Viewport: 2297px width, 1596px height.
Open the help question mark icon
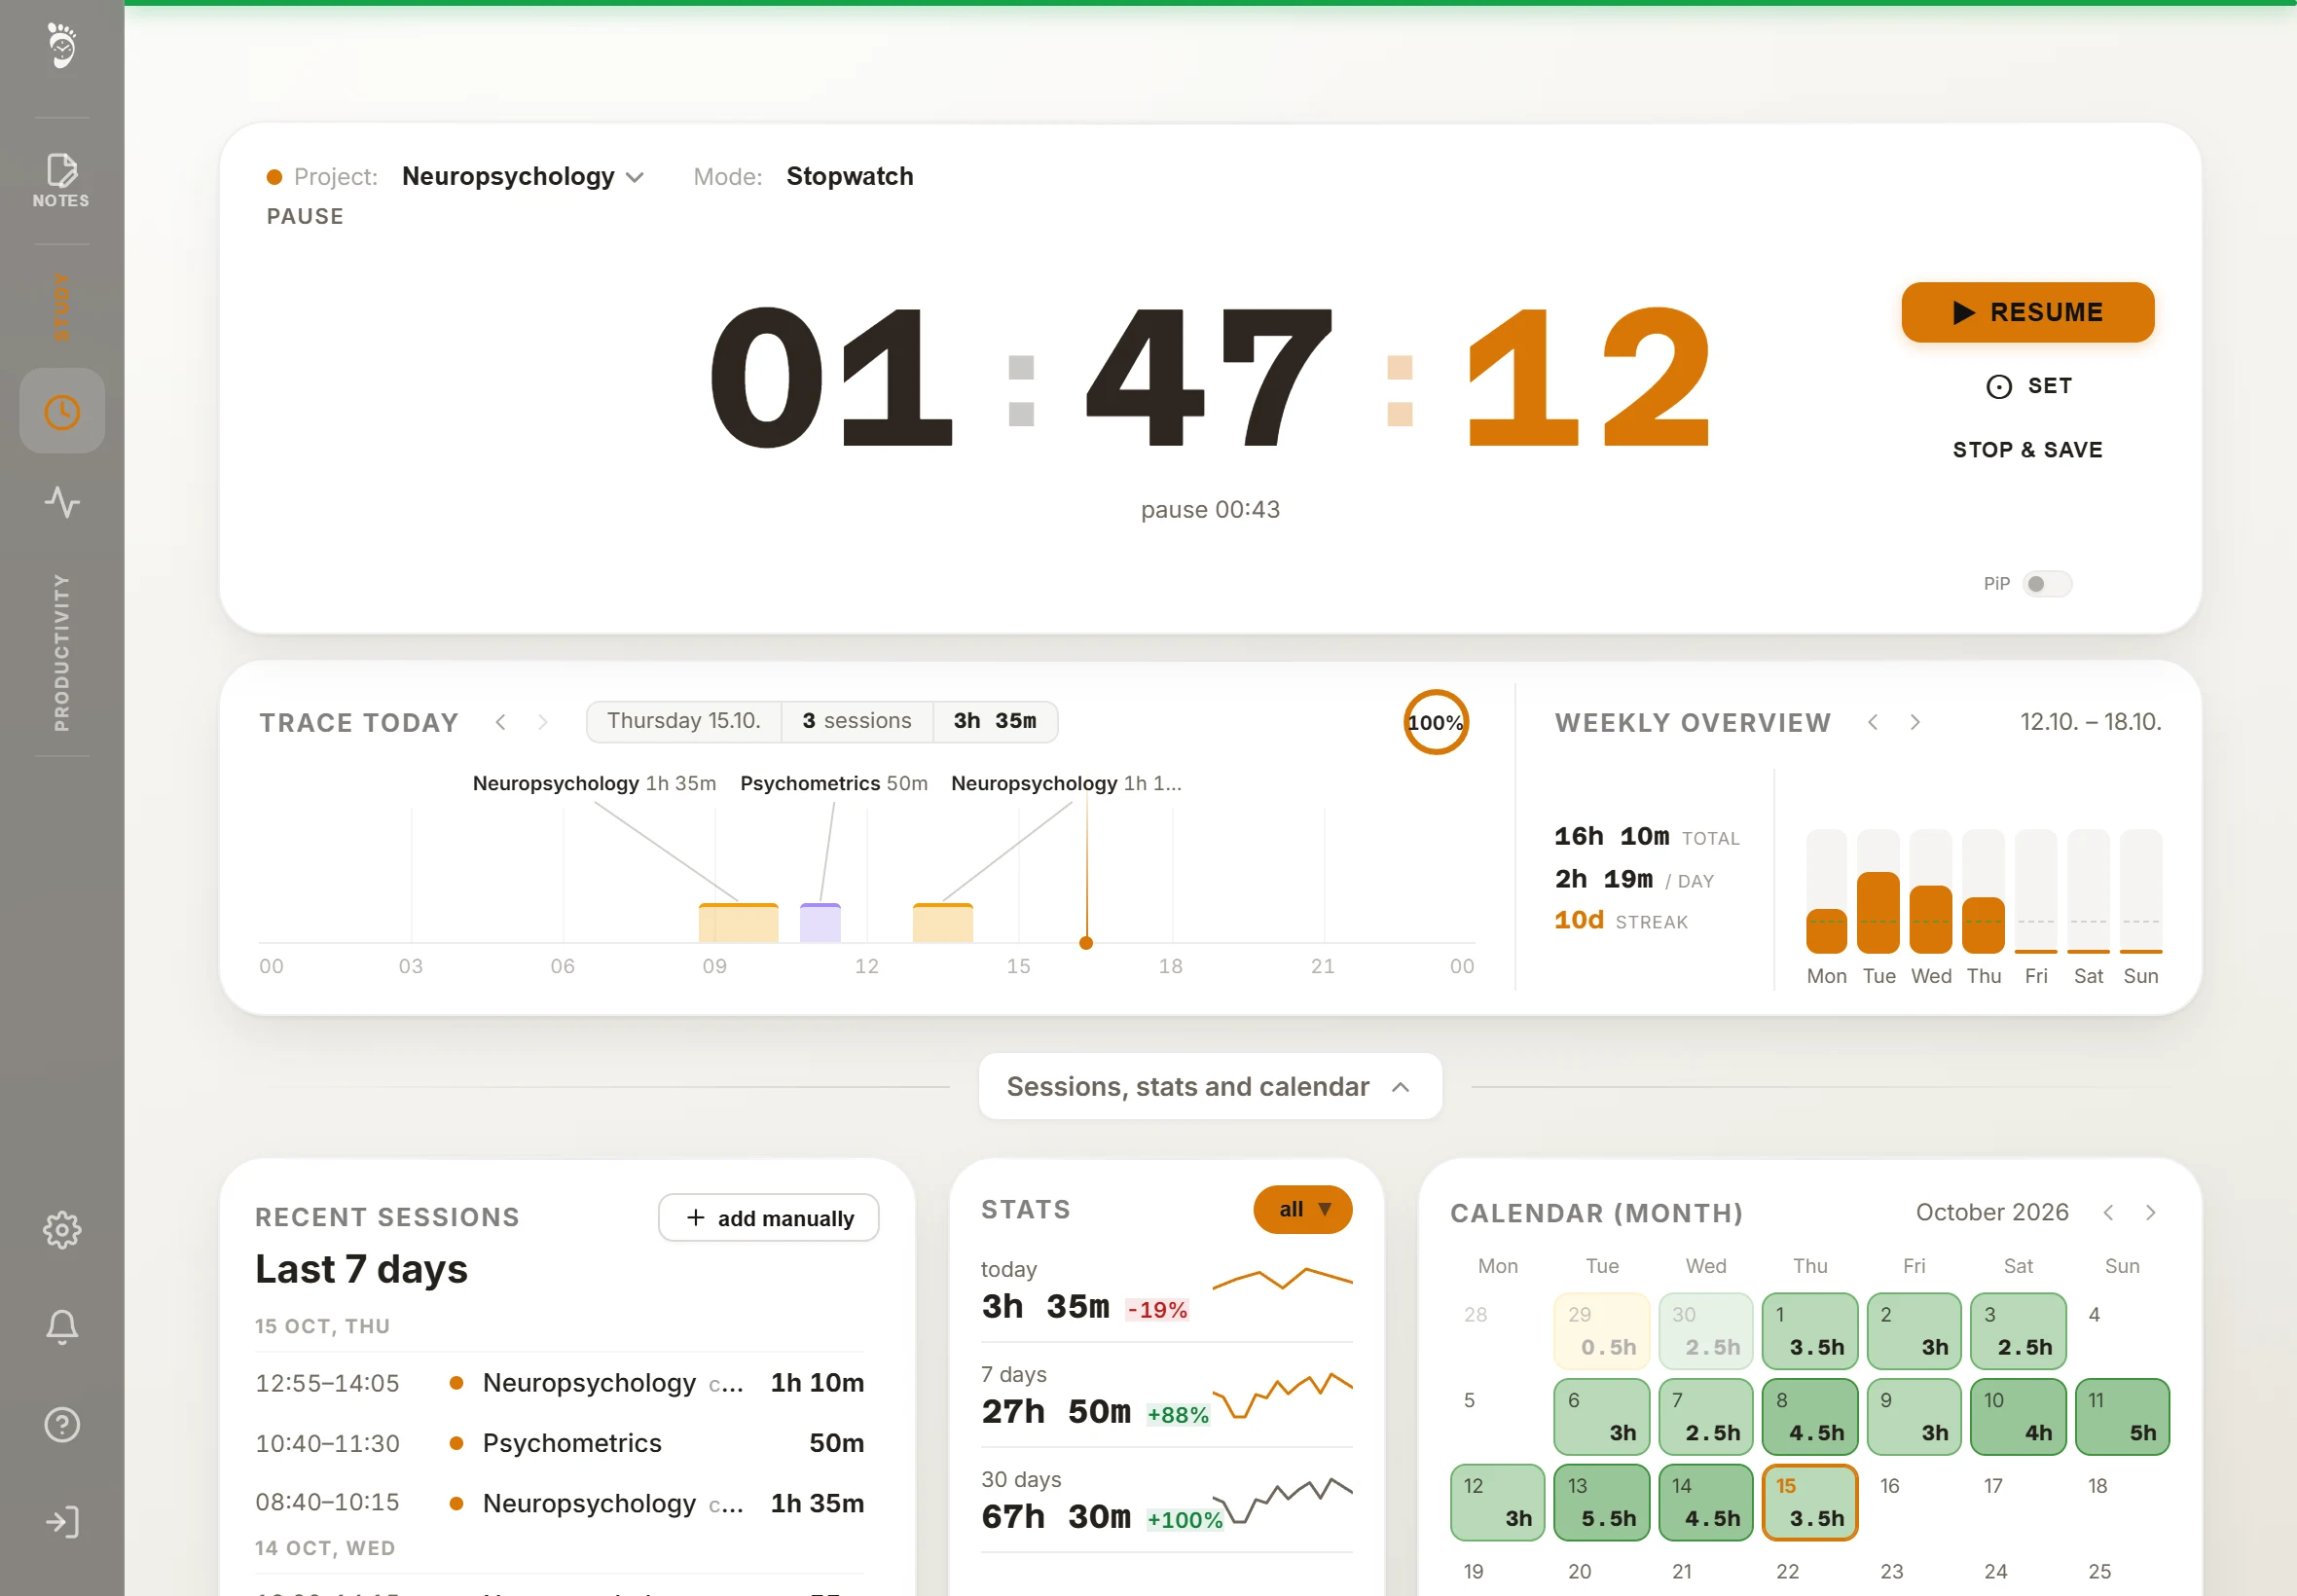coord(62,1424)
